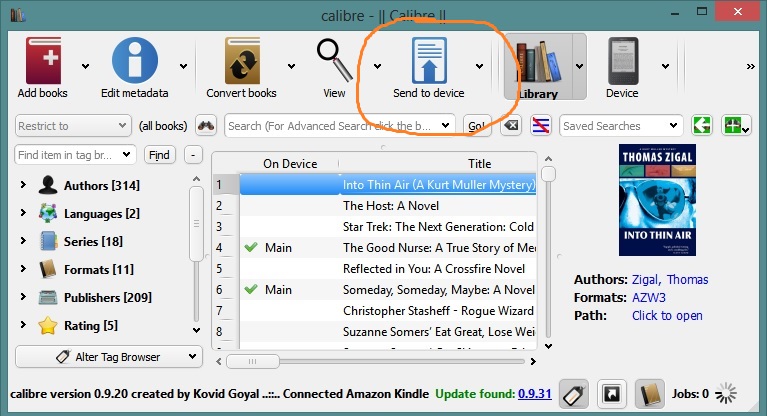This screenshot has width=767, height=416.
Task: Click the Into Thin Air cover thumbnail
Action: (657, 200)
